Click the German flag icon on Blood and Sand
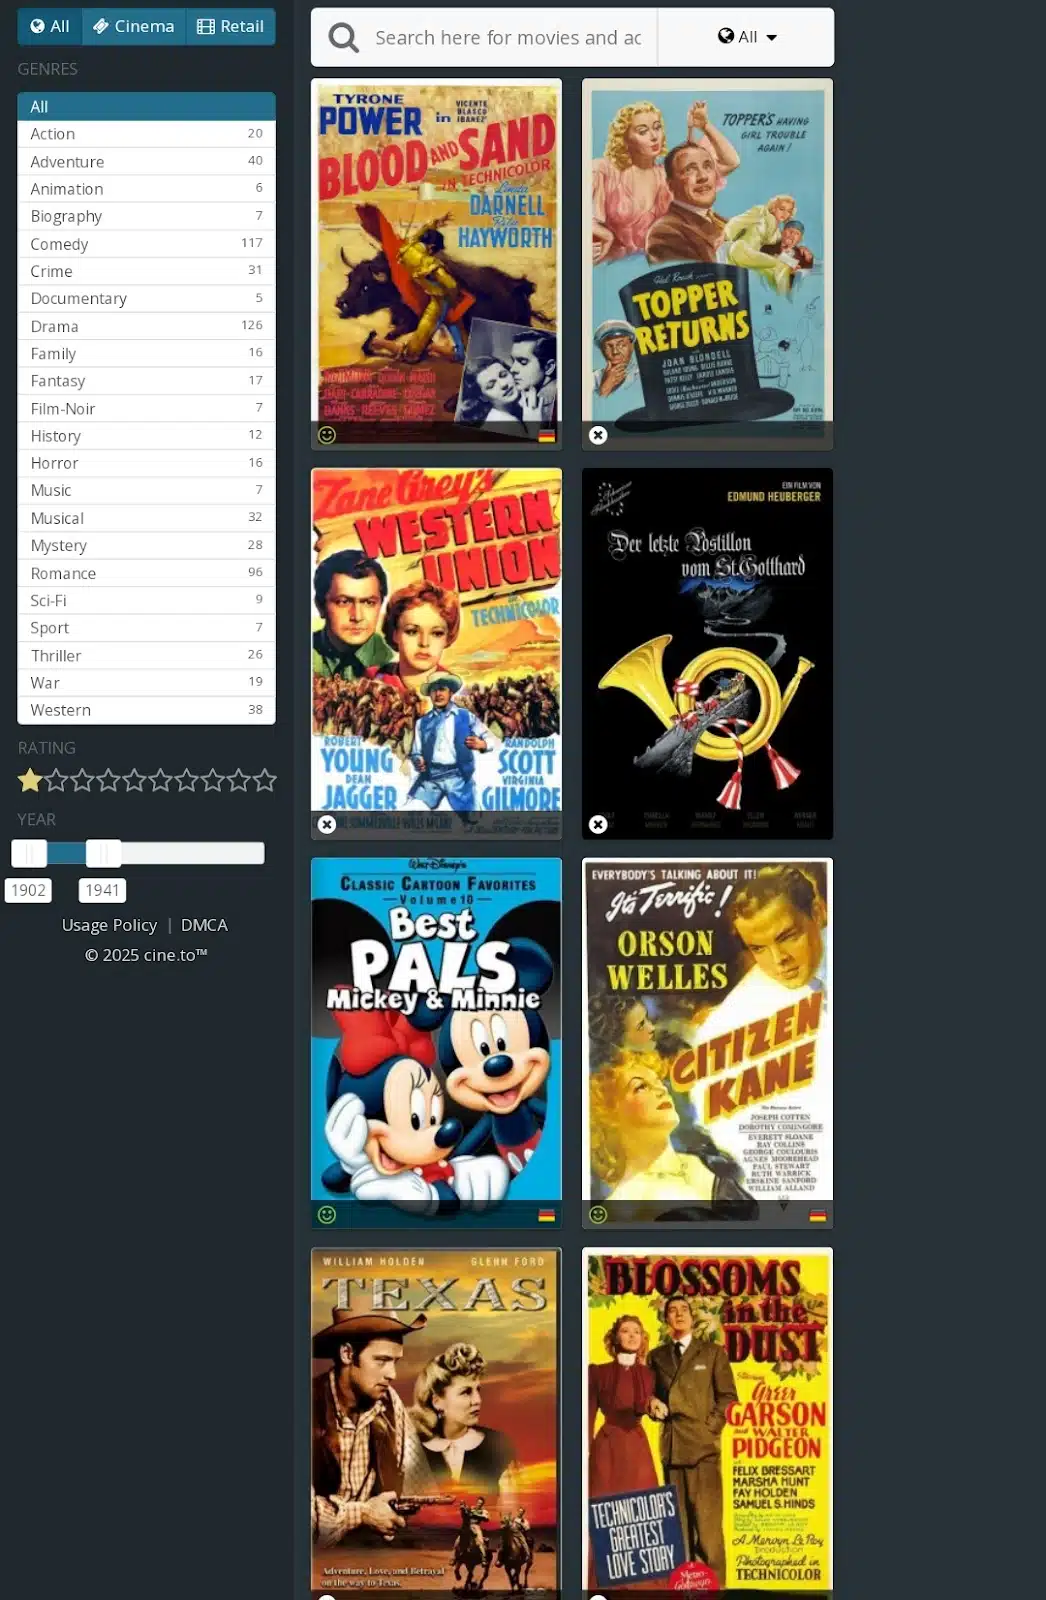This screenshot has height=1600, width=1046. (x=546, y=436)
